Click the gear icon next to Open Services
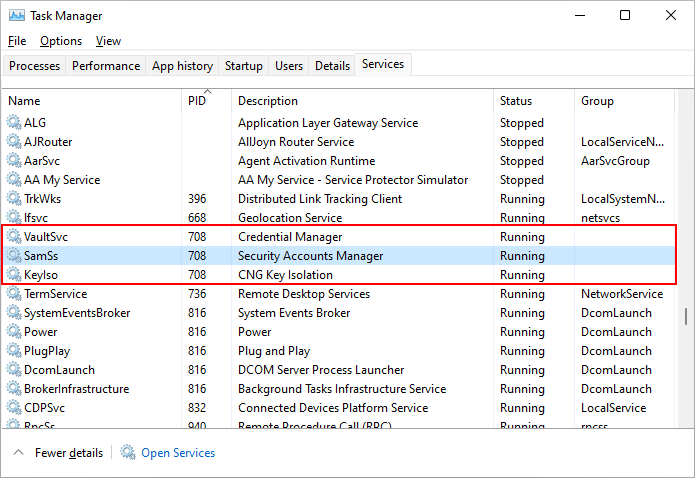 (128, 452)
